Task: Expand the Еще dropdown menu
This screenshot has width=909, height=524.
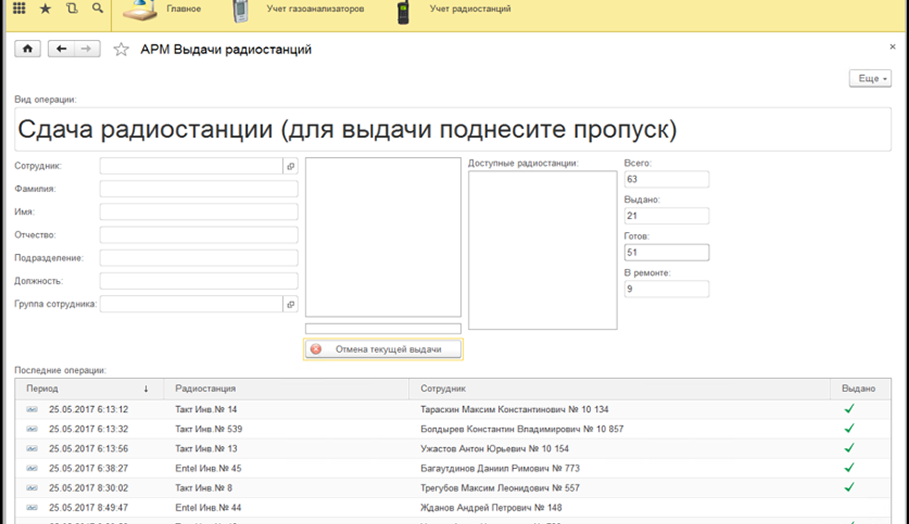Action: 869,78
